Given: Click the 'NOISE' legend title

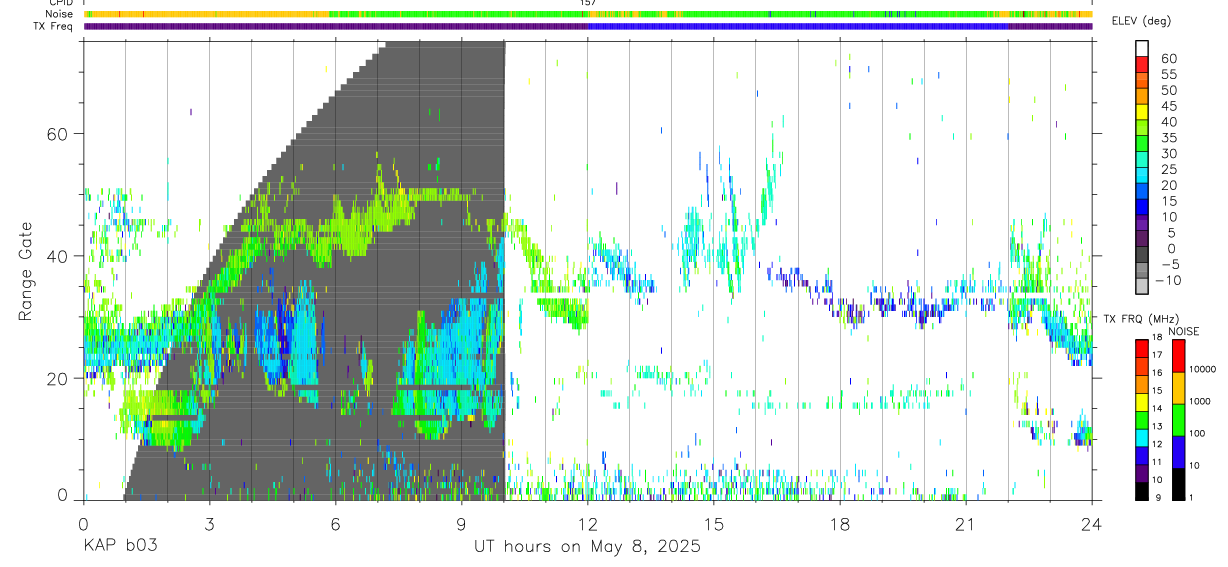Looking at the screenshot, I should coord(1184,331).
